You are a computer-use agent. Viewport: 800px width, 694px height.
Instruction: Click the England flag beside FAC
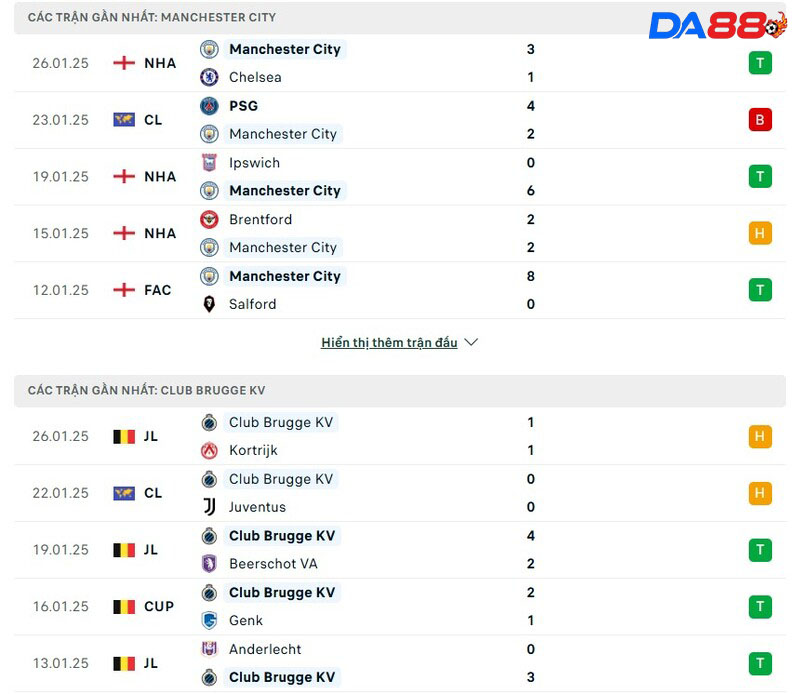pyautogui.click(x=124, y=290)
